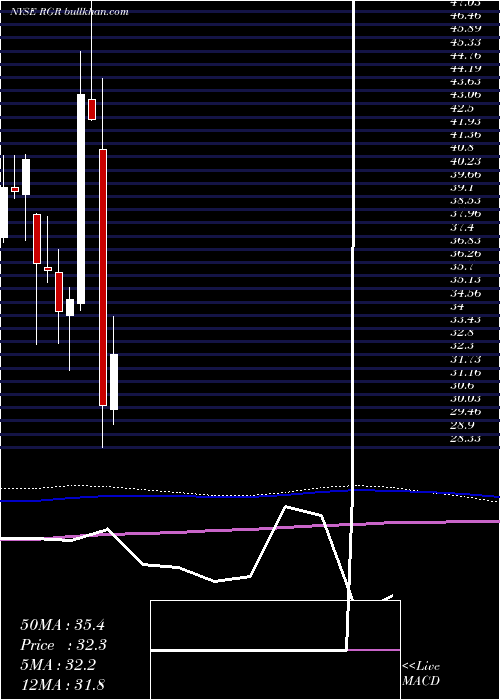The height and width of the screenshot is (700, 500).
Task: Click the 36.26 price axis label
Action: click(467, 254)
